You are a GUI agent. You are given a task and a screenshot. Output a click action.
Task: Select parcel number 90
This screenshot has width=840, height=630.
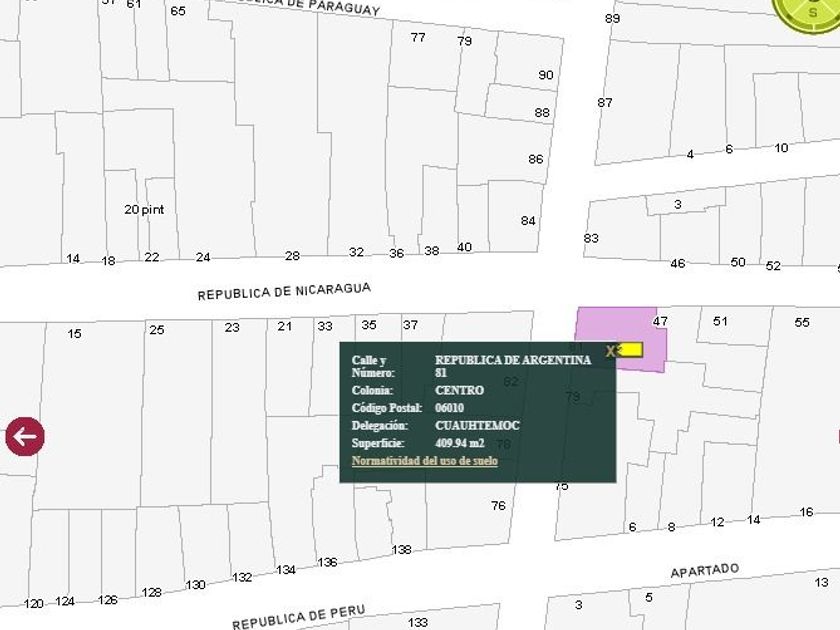coord(545,75)
